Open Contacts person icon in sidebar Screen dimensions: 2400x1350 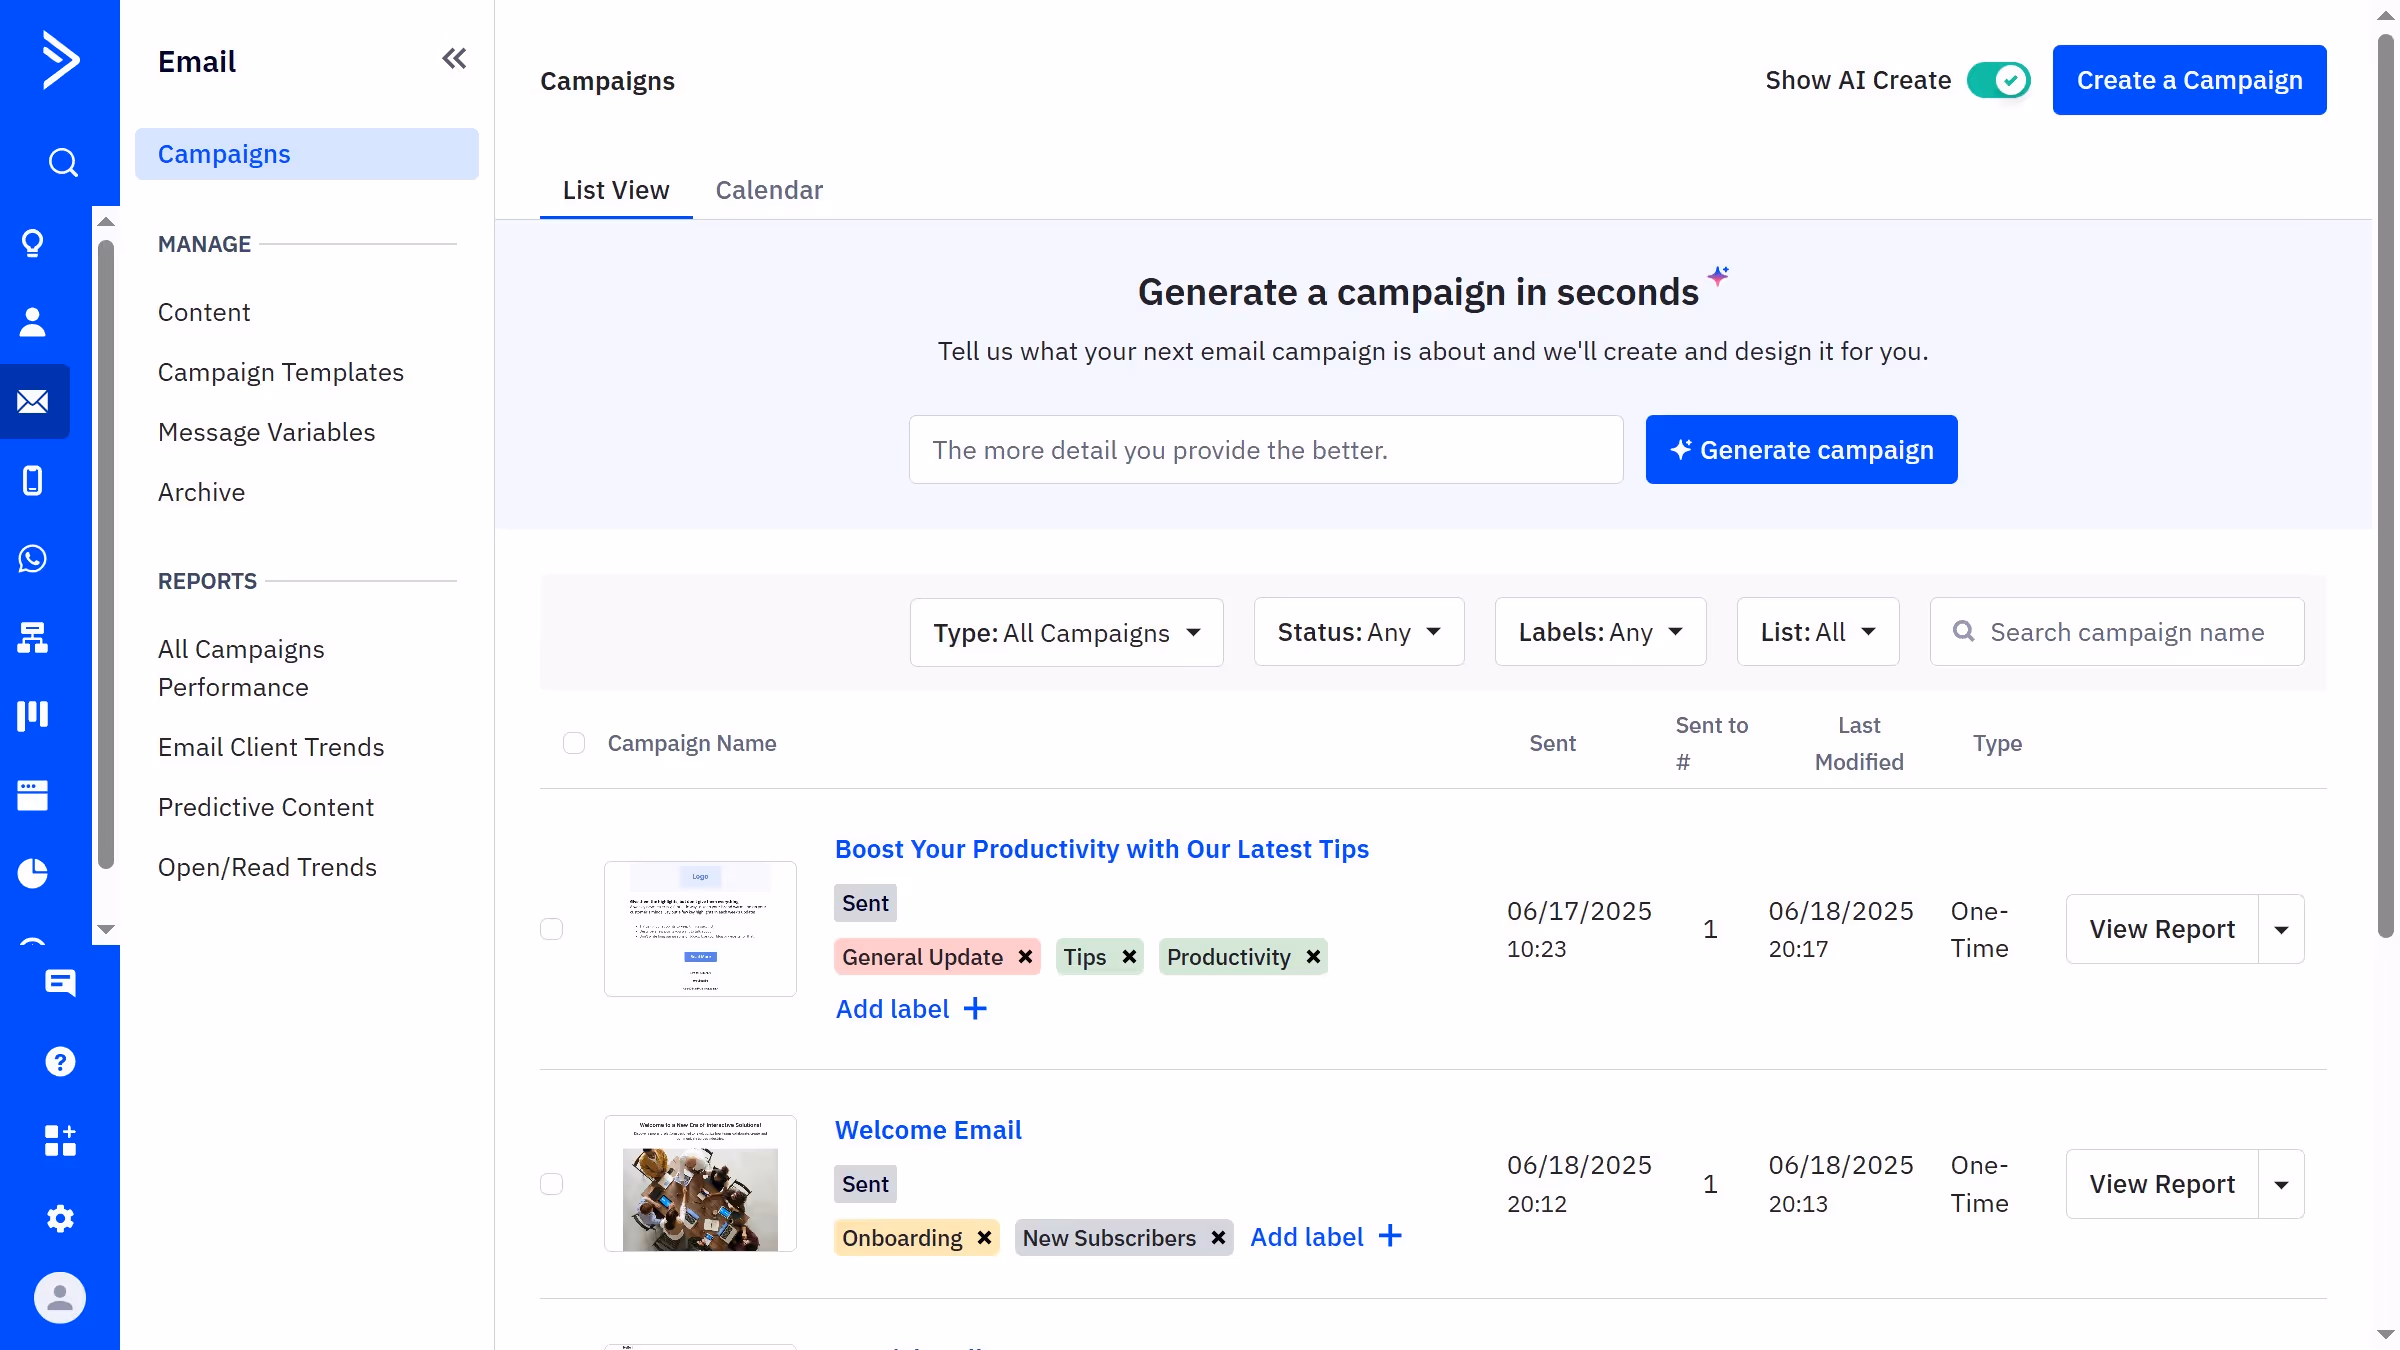pyautogui.click(x=33, y=322)
